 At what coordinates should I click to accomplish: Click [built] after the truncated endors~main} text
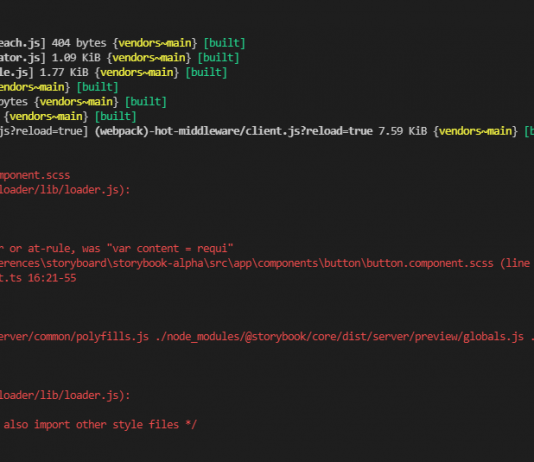tap(97, 87)
